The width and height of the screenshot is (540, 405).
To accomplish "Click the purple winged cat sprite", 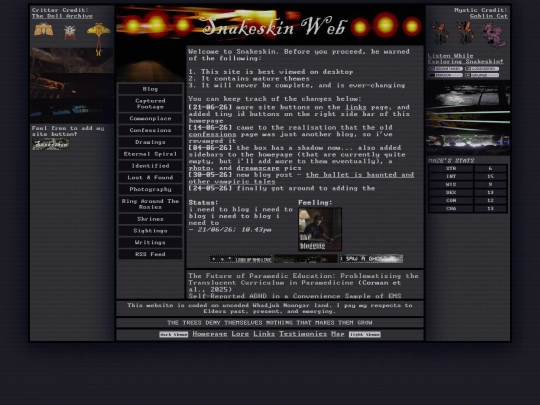I will [494, 35].
